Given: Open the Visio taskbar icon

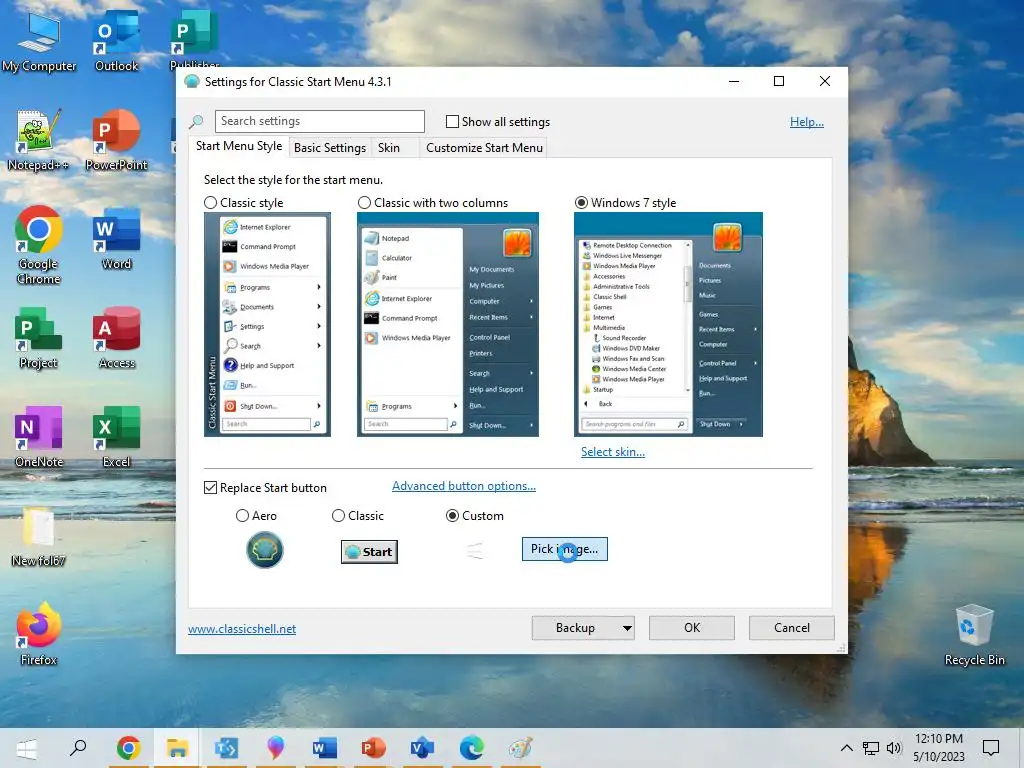Looking at the screenshot, I should pyautogui.click(x=423, y=748).
